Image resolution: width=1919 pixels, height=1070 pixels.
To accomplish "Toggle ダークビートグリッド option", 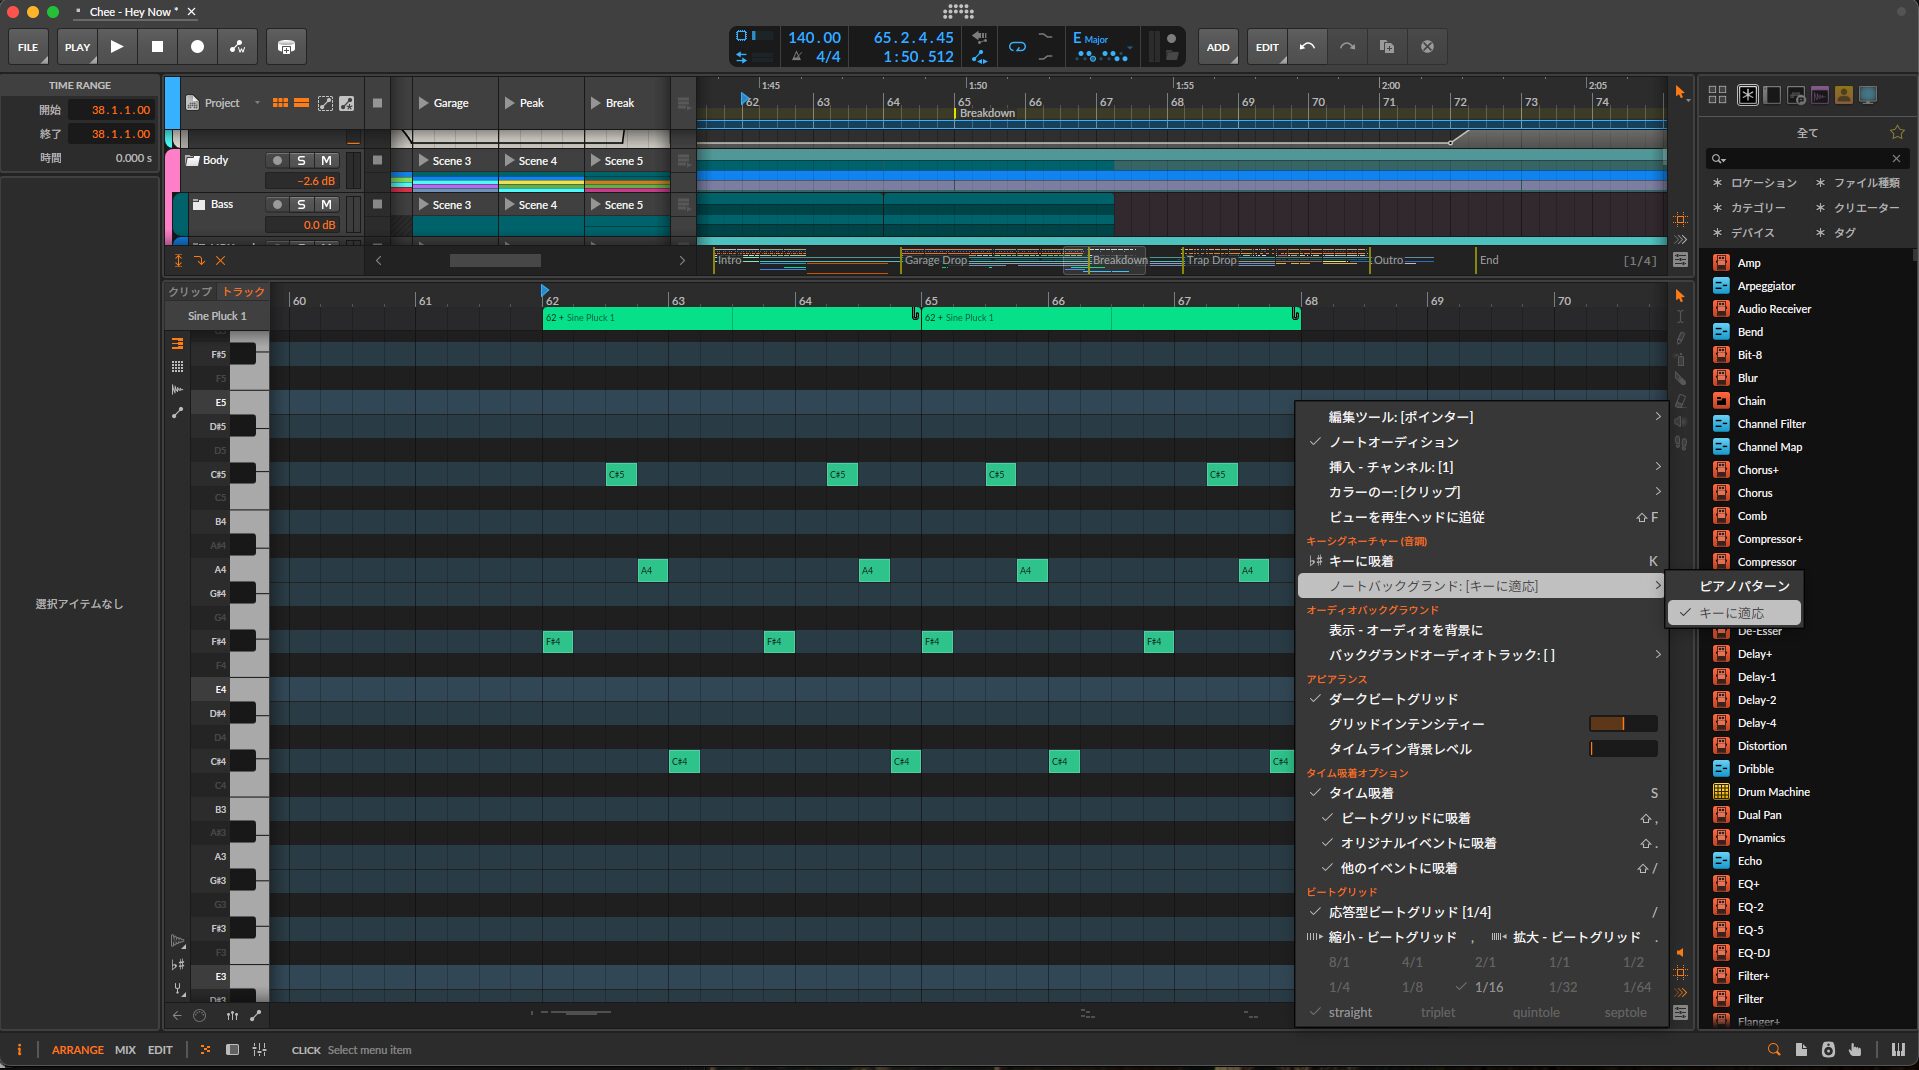I will point(1393,699).
